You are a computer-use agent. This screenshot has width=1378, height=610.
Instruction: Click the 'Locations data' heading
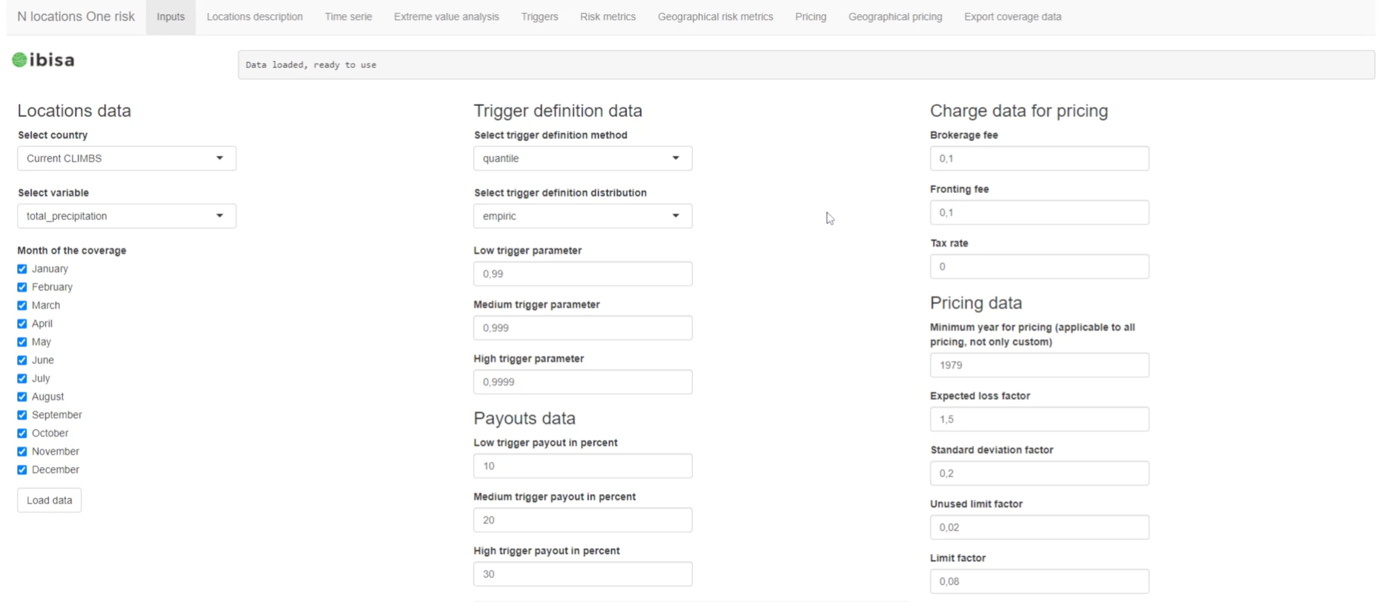(x=74, y=111)
